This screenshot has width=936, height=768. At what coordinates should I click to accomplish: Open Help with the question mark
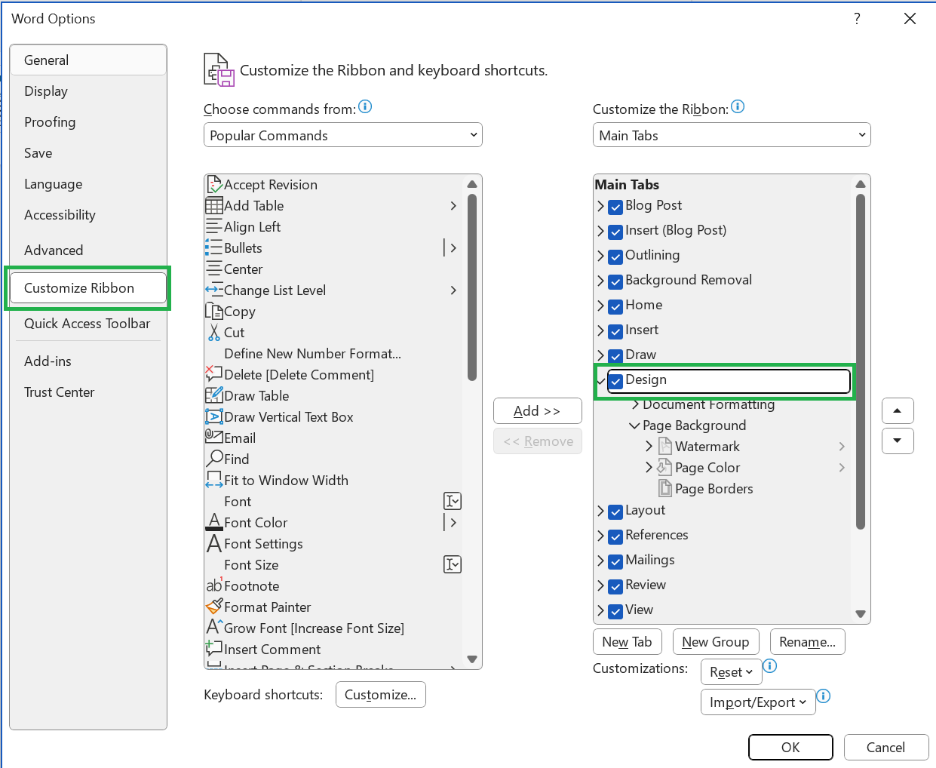(x=857, y=18)
